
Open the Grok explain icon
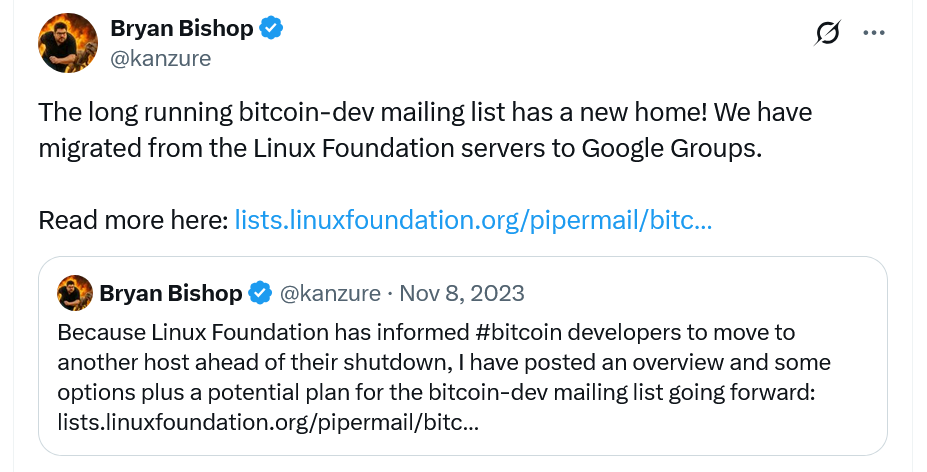[x=827, y=34]
